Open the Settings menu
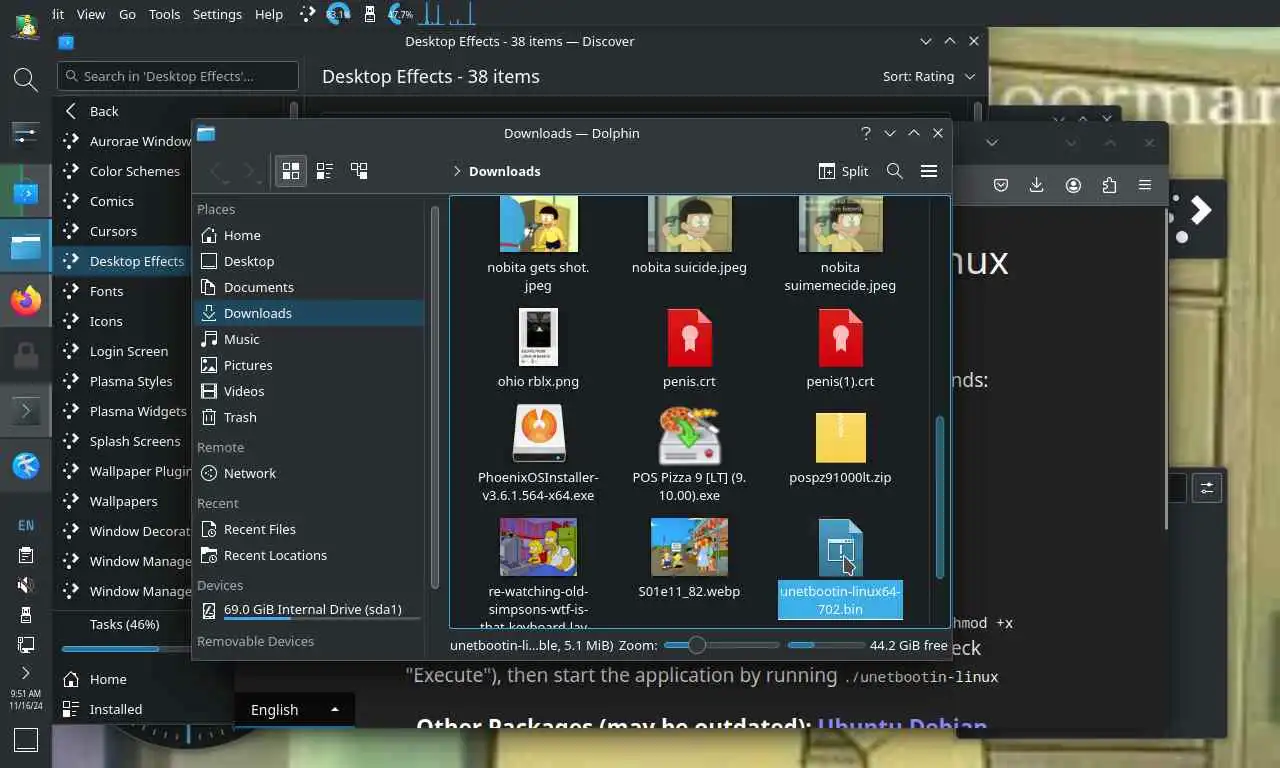Screen dimensions: 1280x768 217,14
